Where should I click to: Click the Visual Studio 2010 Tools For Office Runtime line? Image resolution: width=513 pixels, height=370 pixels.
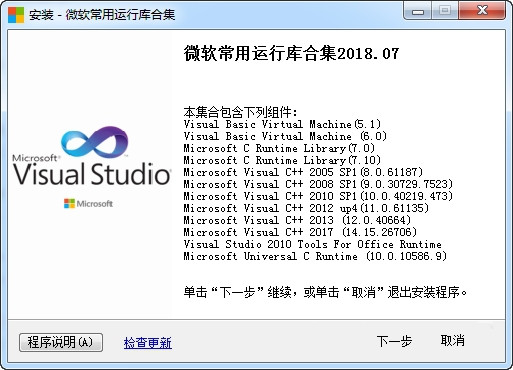point(313,244)
